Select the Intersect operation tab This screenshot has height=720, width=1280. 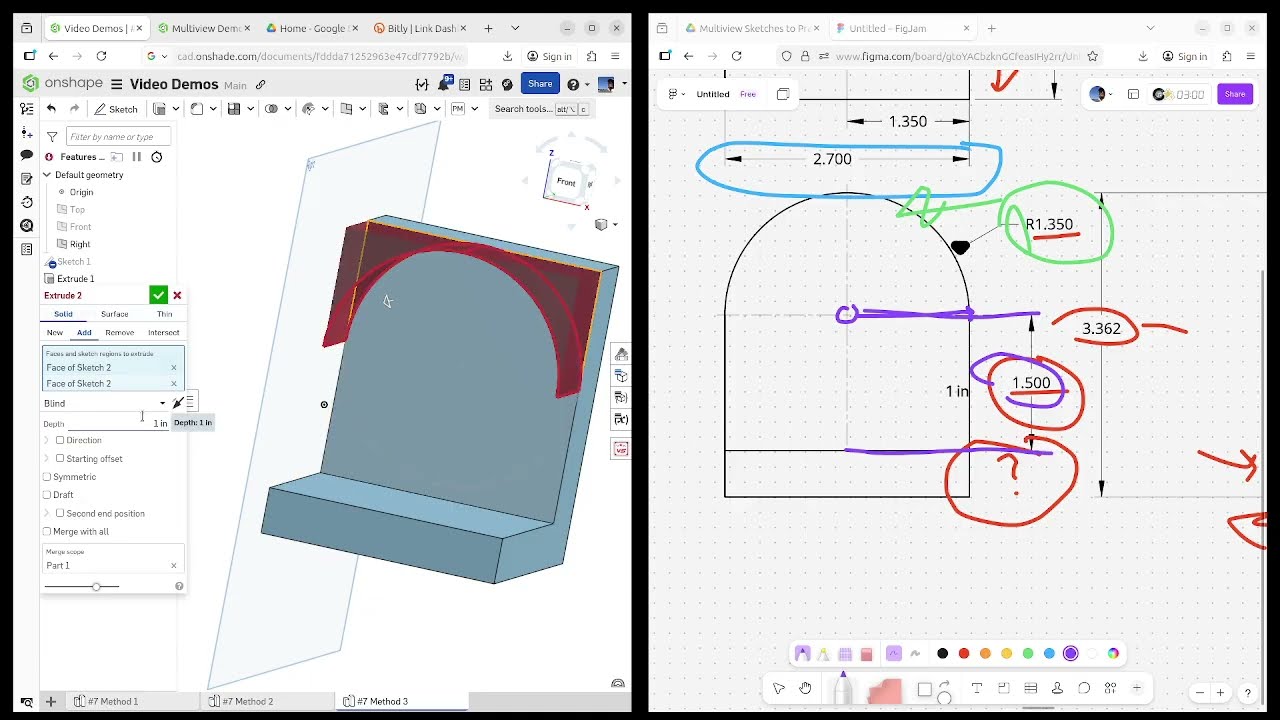163,332
